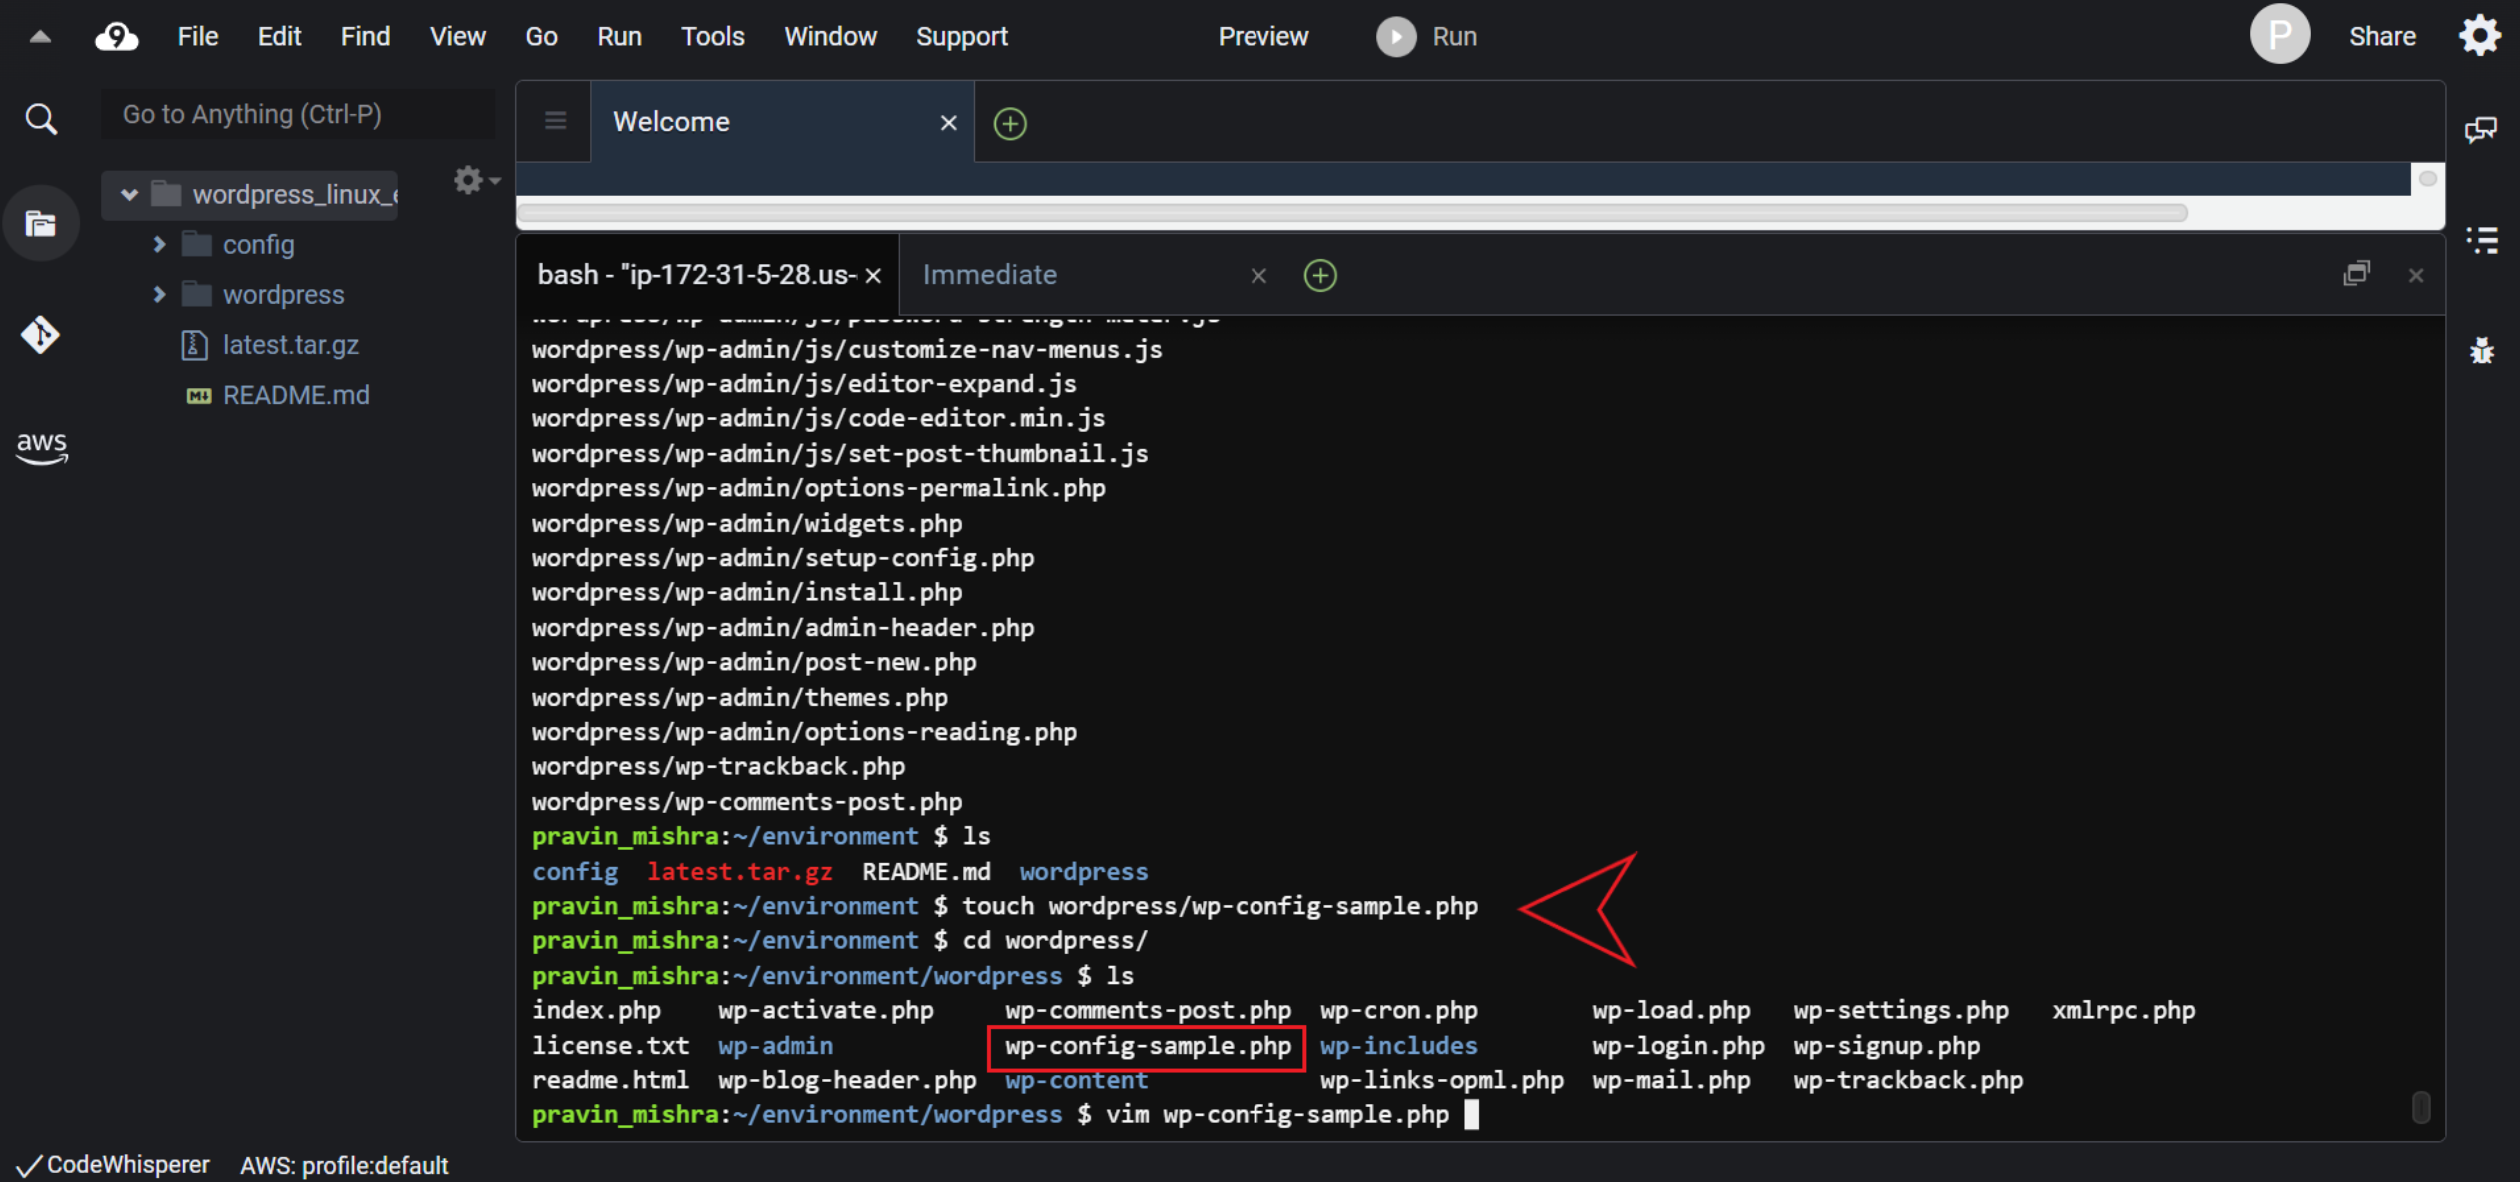The image size is (2520, 1182).
Task: Expand the config folder
Action: click(159, 244)
